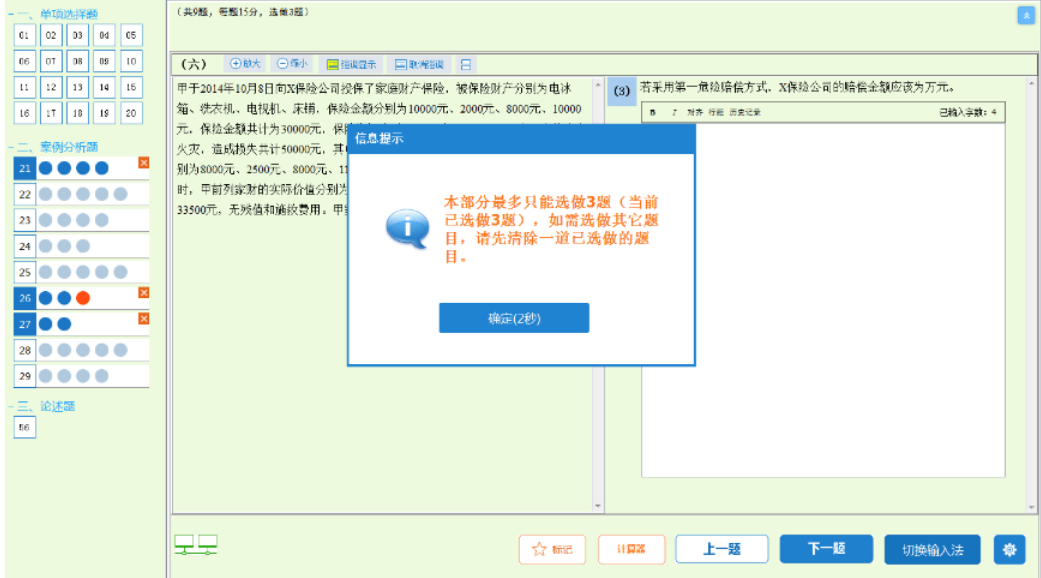Click the down arrow of the answer pane scrollbar
1041x578 pixels.
coord(1031,508)
